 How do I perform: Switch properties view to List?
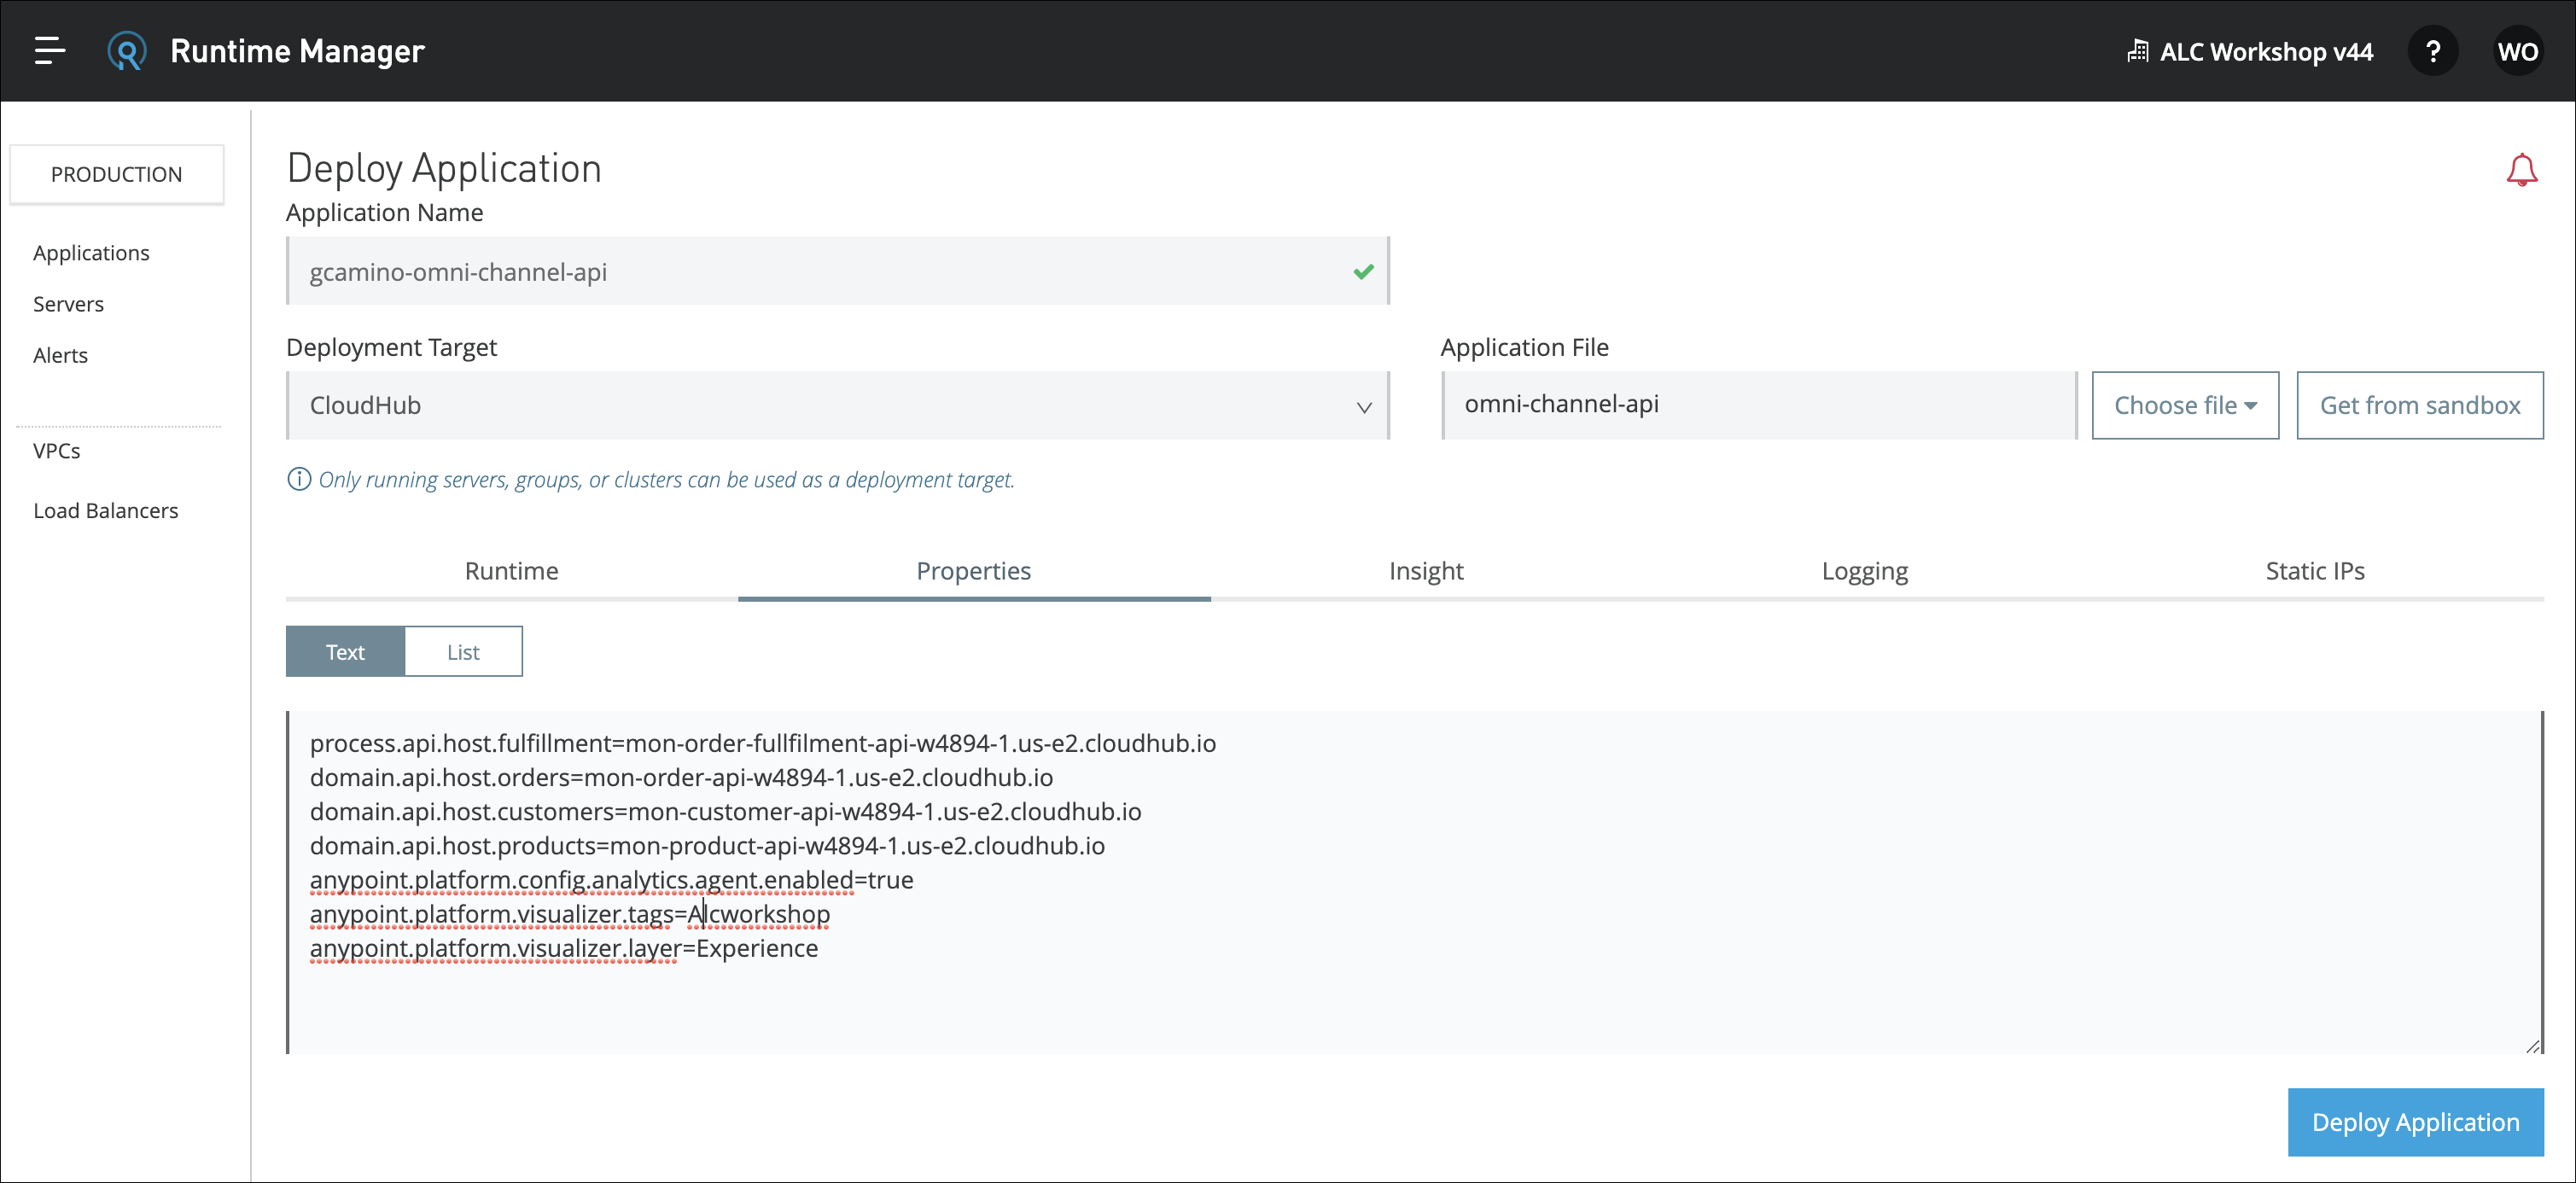click(463, 652)
